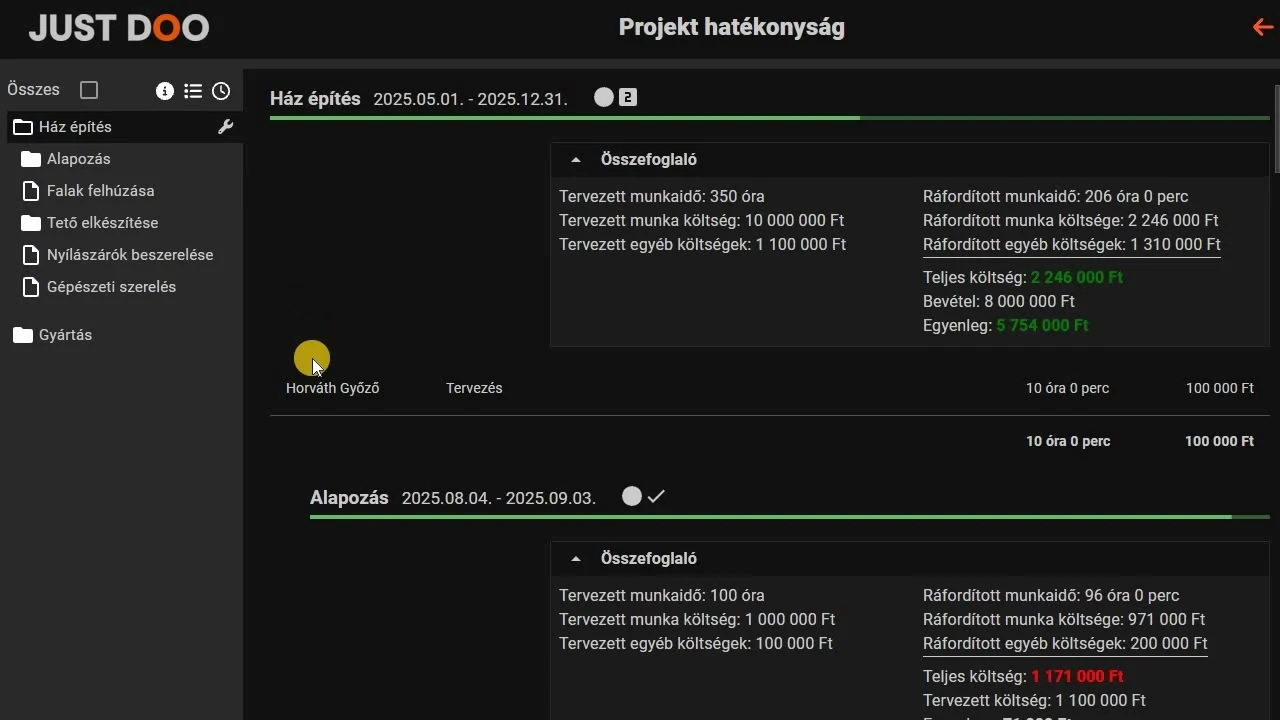Viewport: 1280px width, 720px height.
Task: Toggle the Összes checkbox
Action: coord(89,90)
